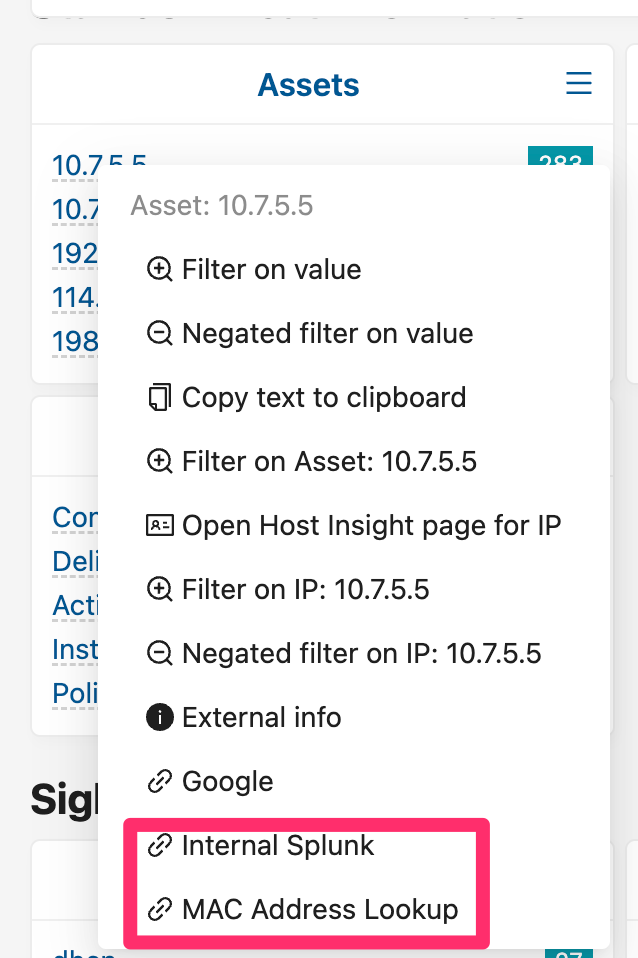
Task: Click the magnifier icon beside Filter on value
Action: point(159,270)
